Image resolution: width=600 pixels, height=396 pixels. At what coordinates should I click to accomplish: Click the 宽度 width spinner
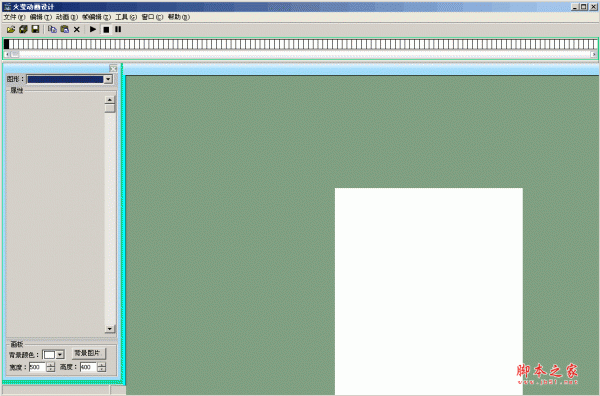pyautogui.click(x=51, y=367)
